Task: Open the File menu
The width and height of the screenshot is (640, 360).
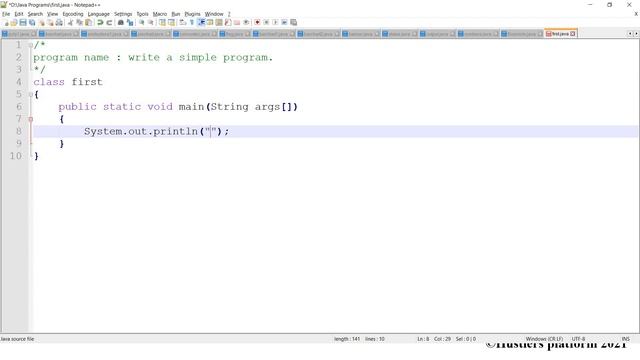Action: (6, 14)
